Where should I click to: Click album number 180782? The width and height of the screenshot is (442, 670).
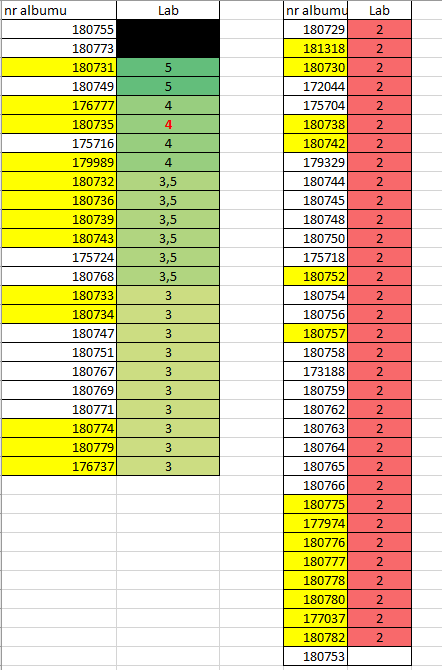coord(316,638)
